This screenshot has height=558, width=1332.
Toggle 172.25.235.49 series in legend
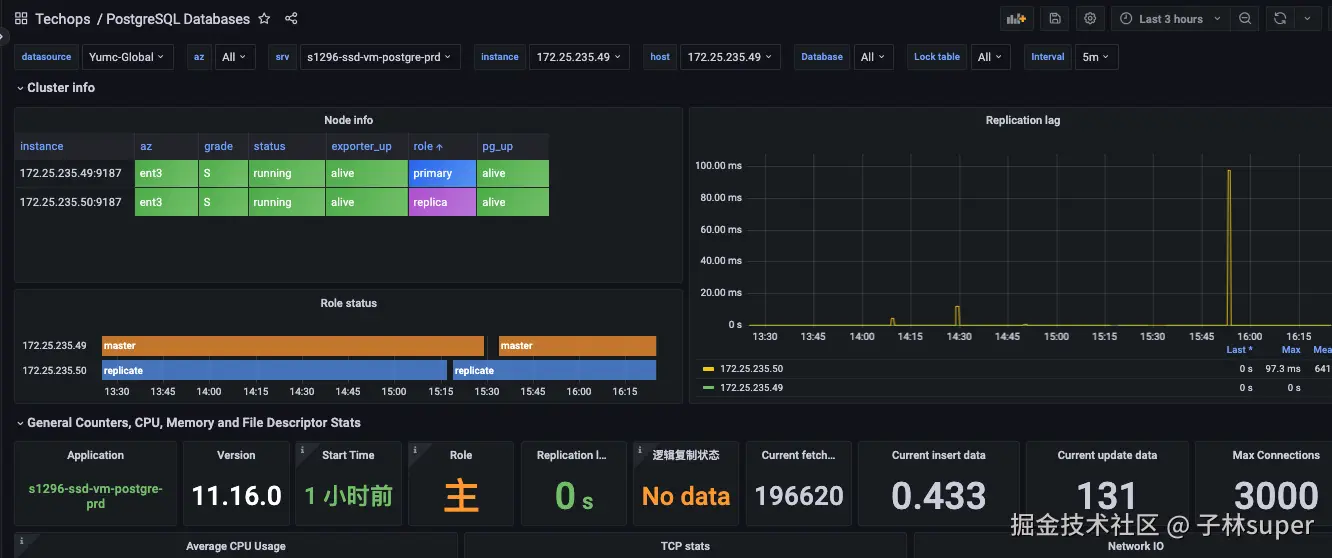(751, 387)
